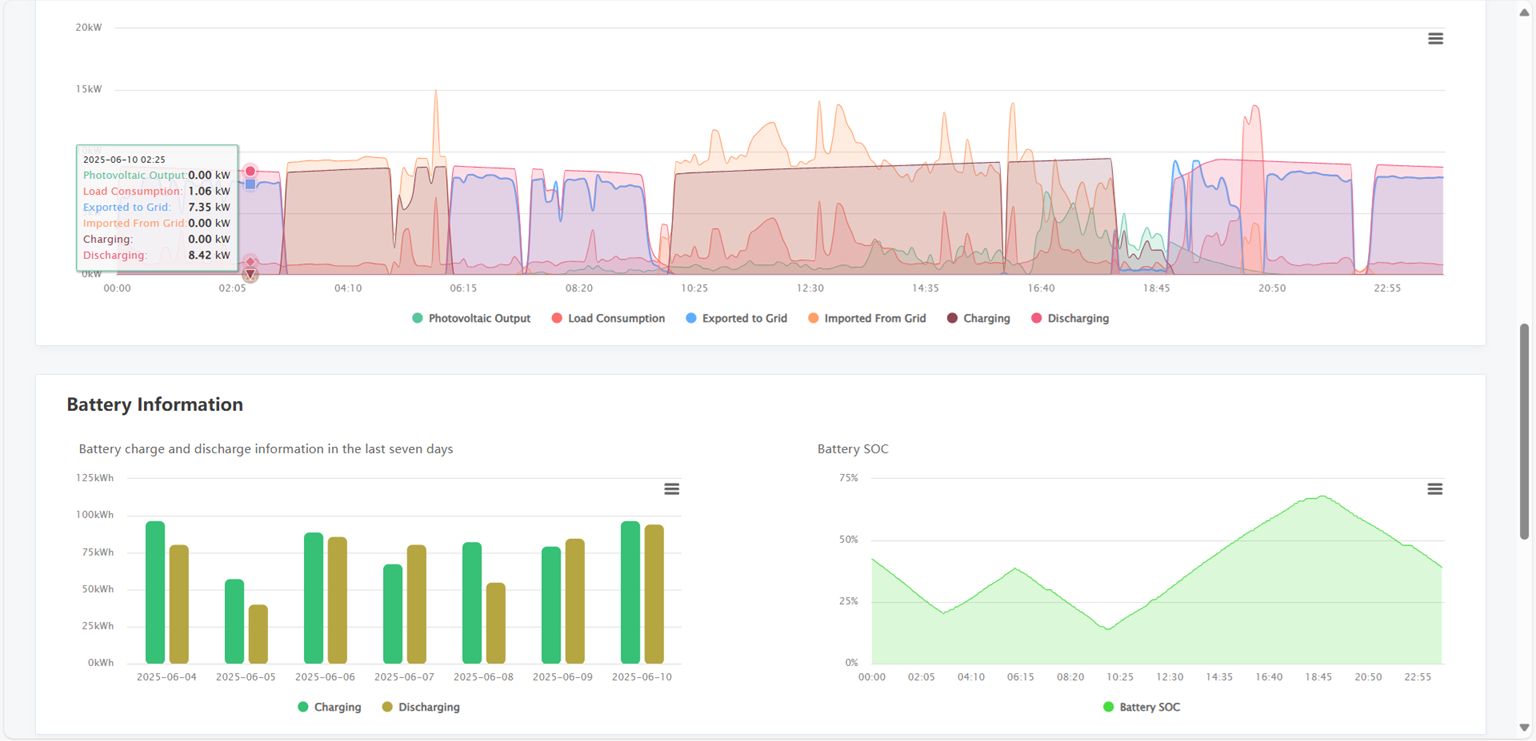Open the seven-day battery chart menu icon
Viewport: 1536px width, 741px height.
(x=672, y=489)
